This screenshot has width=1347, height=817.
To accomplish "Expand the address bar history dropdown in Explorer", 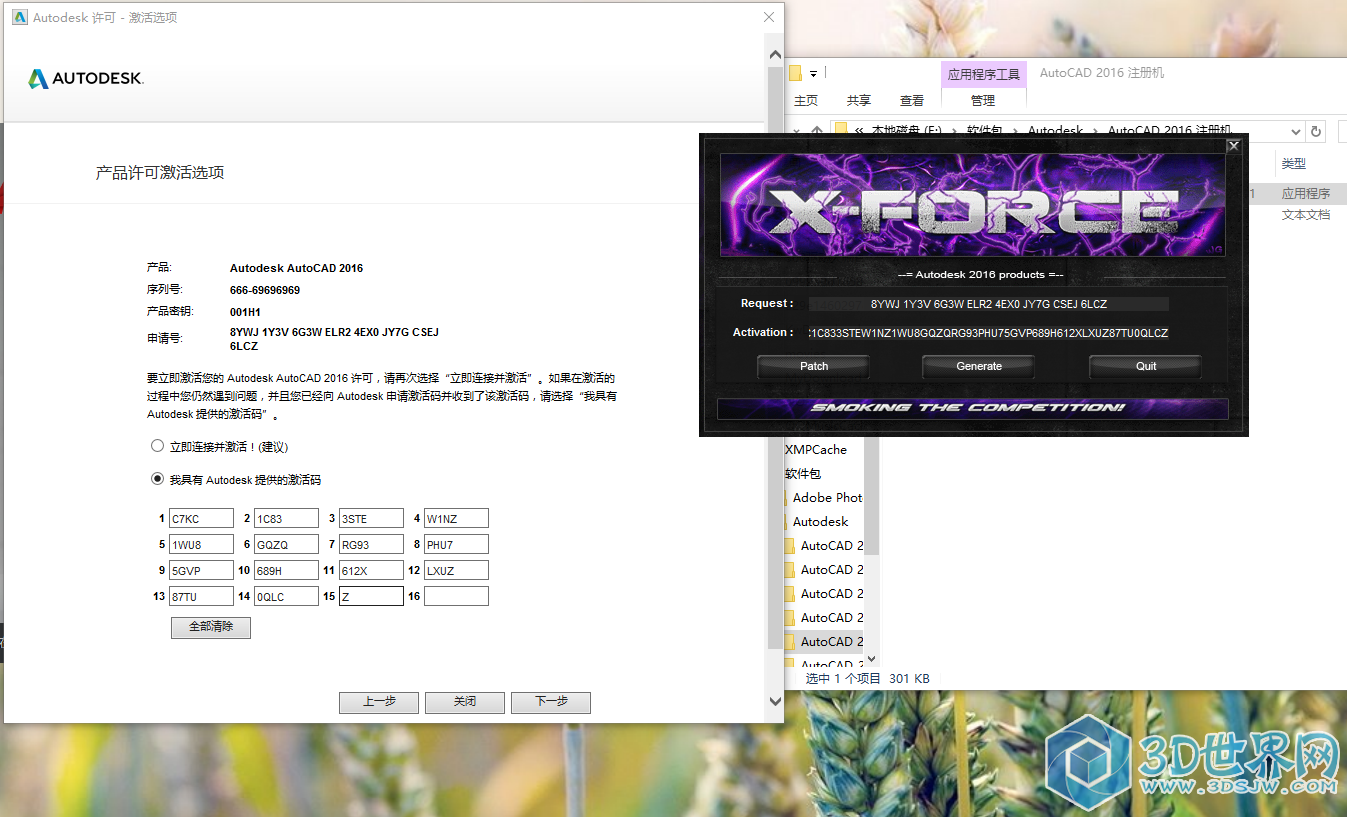I will (1296, 131).
